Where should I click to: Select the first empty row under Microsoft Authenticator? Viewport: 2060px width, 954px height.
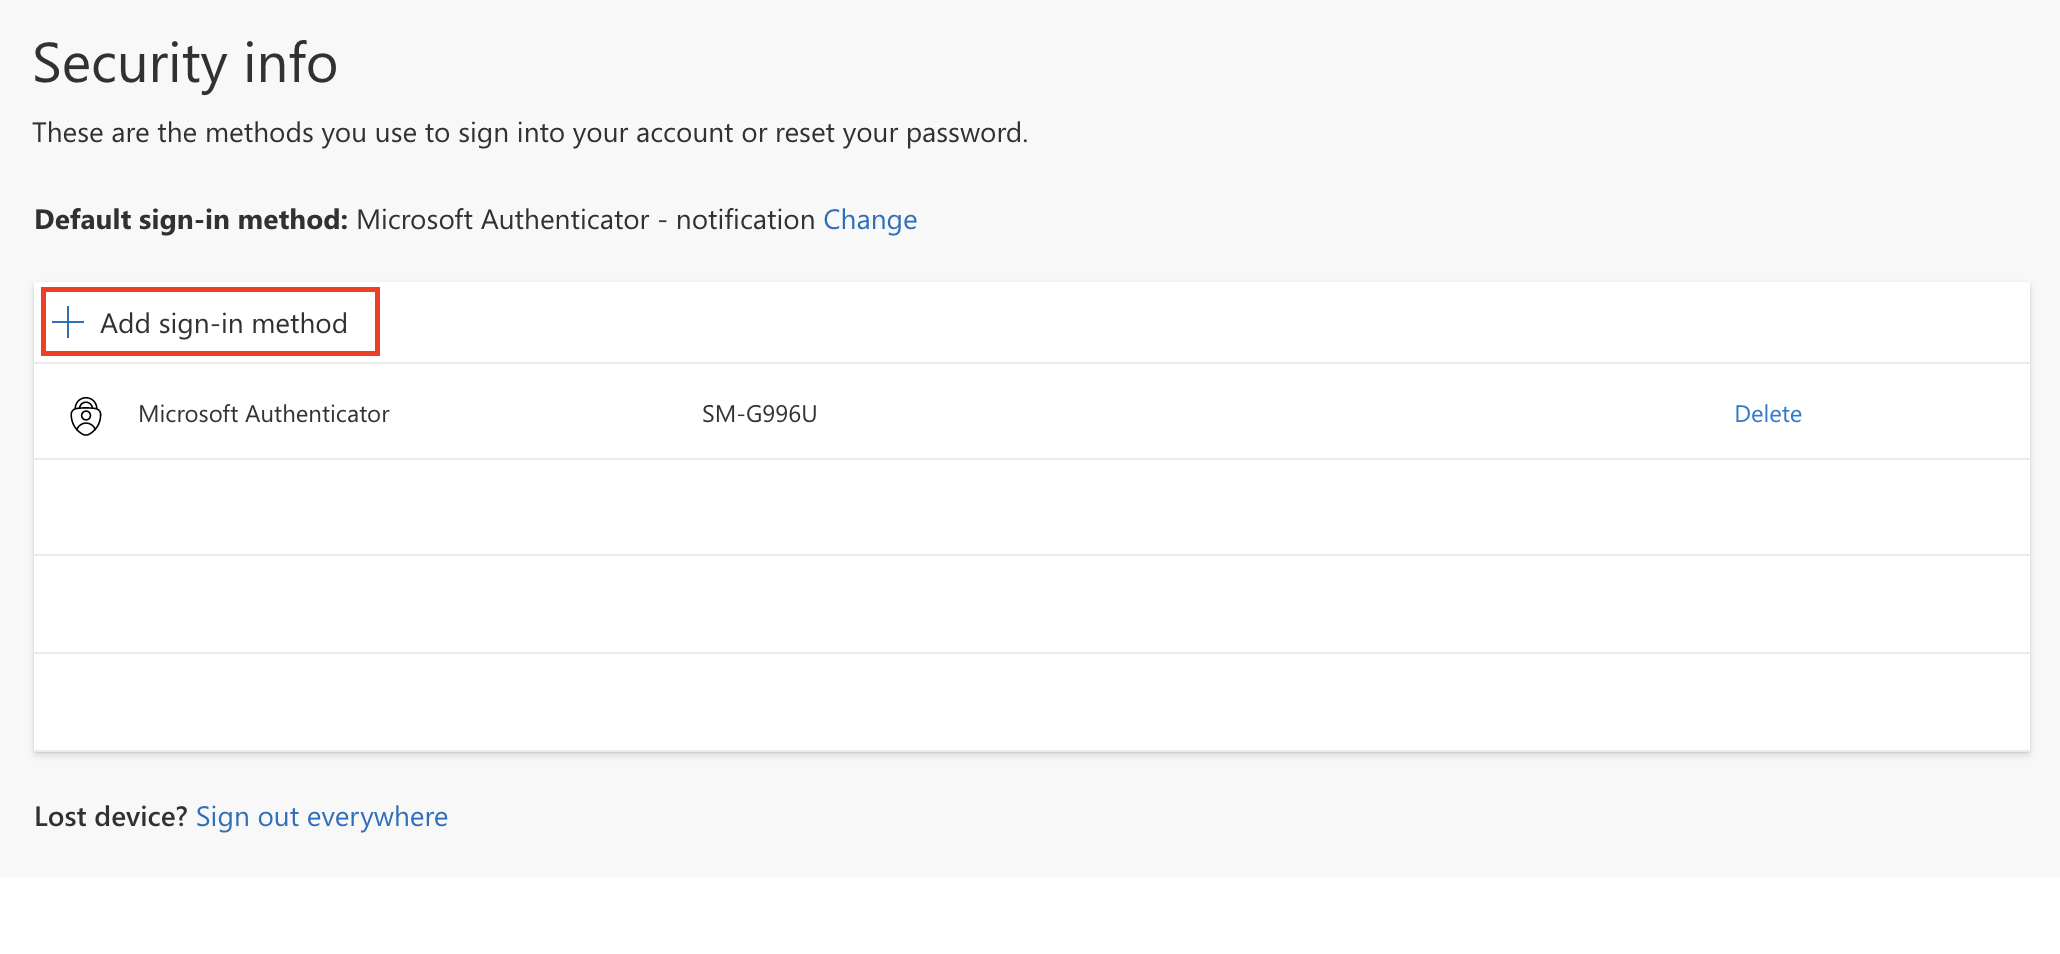(1030, 508)
